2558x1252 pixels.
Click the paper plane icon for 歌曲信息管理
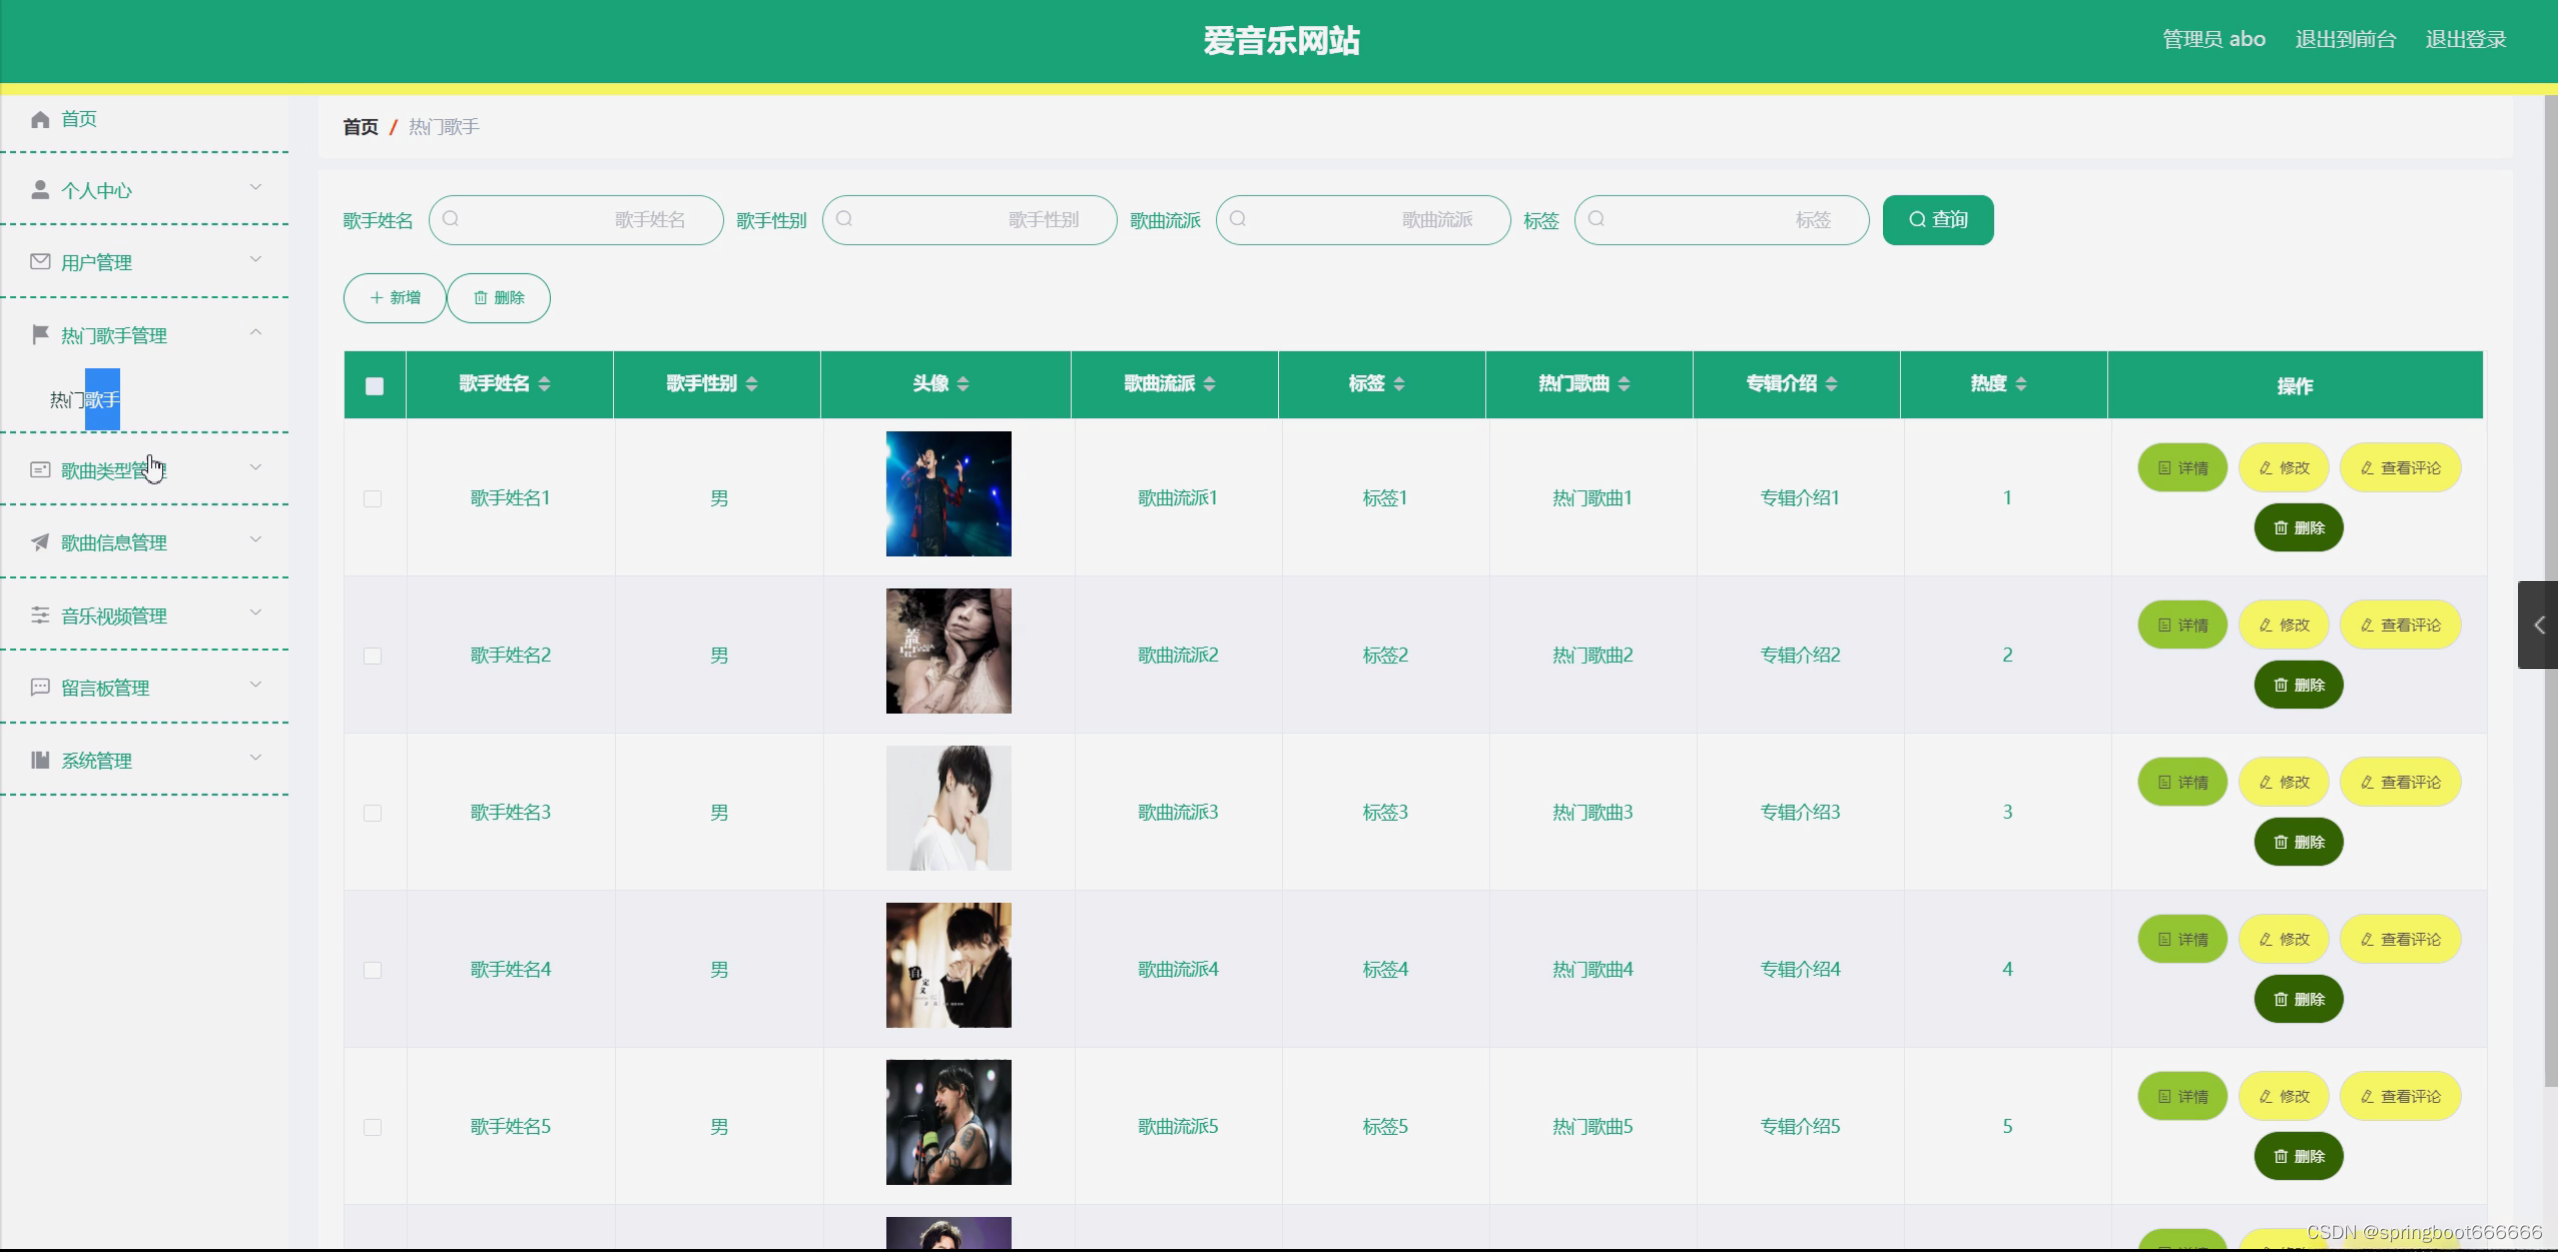point(40,542)
